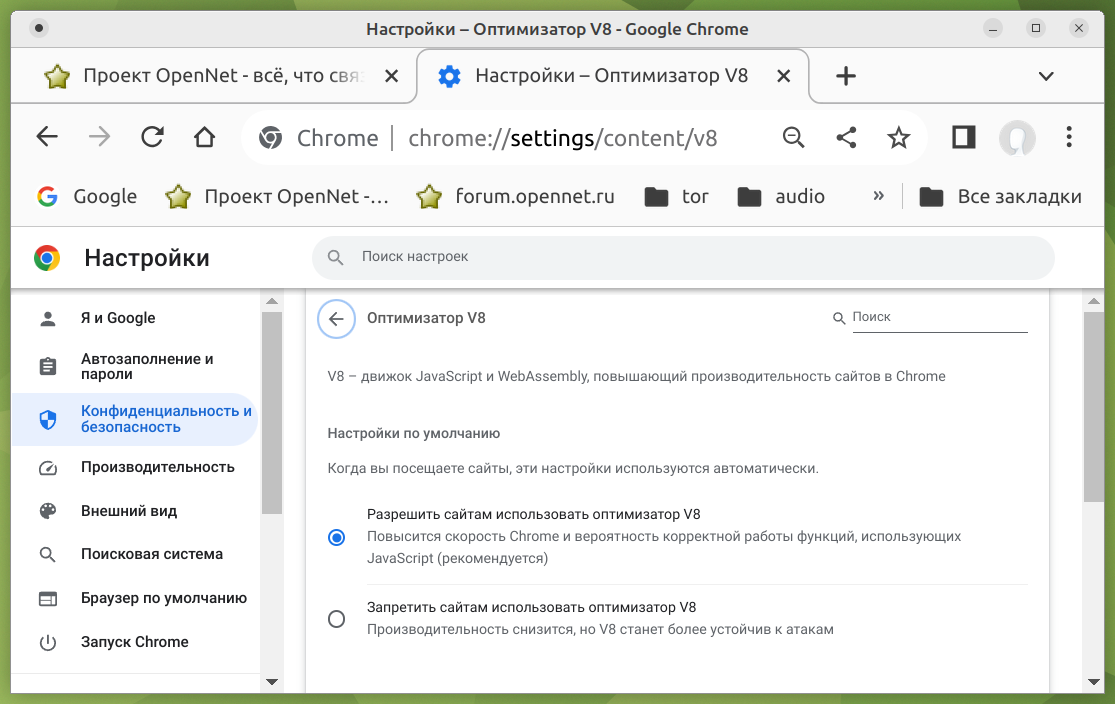Go back with settings back arrow

336,319
